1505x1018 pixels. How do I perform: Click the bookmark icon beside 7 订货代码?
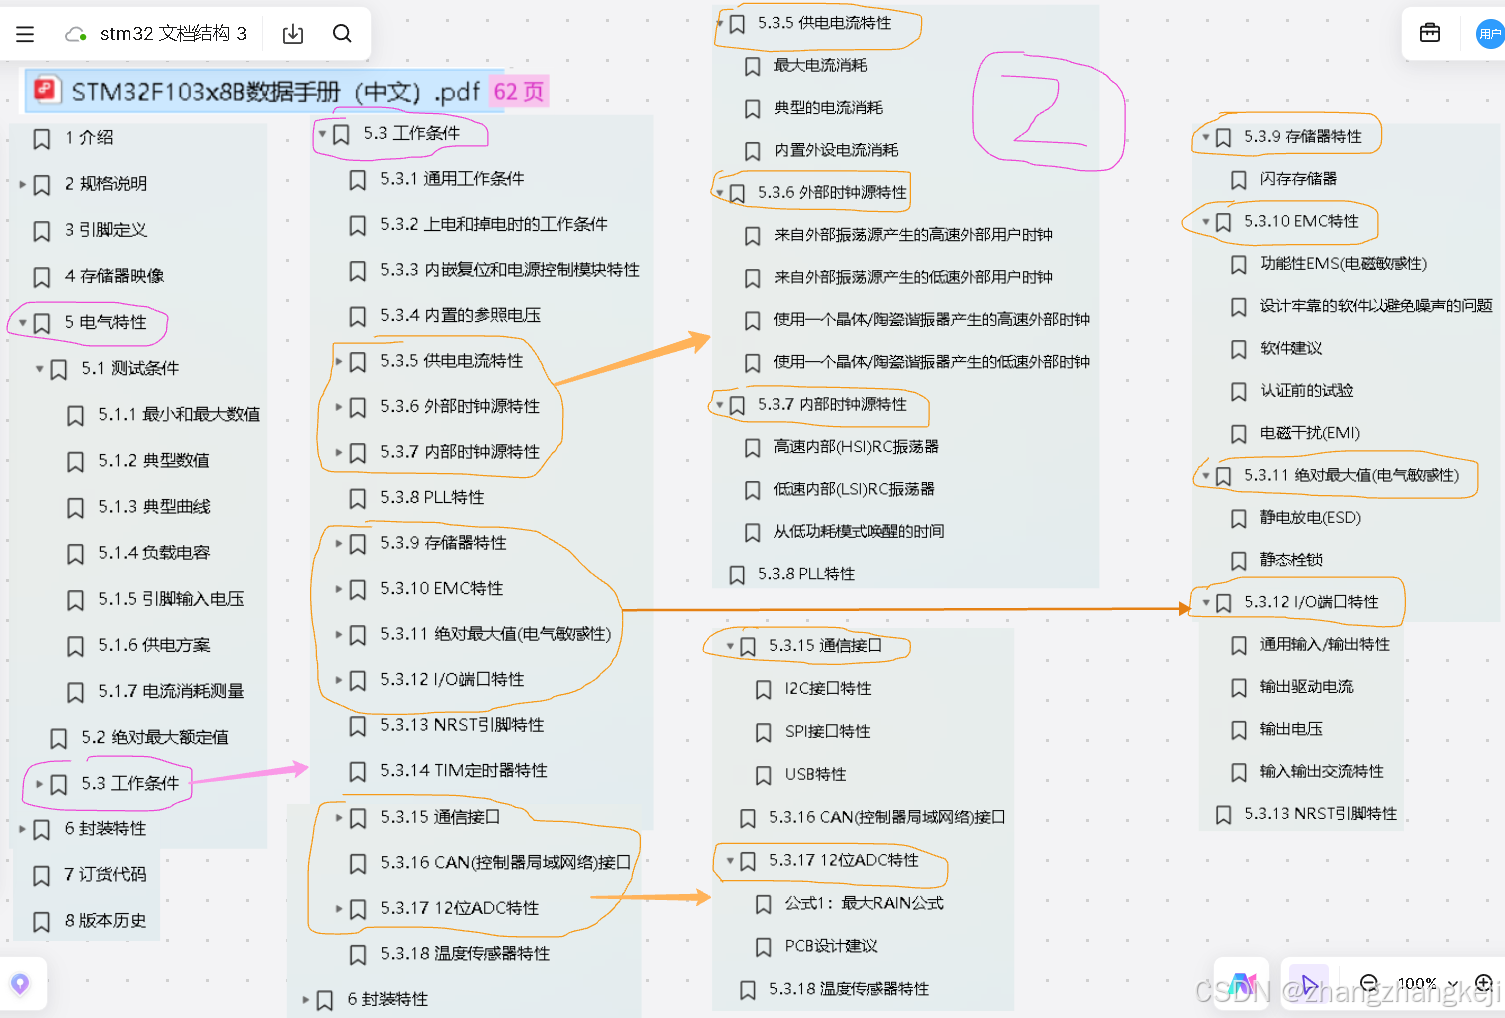pyautogui.click(x=42, y=876)
